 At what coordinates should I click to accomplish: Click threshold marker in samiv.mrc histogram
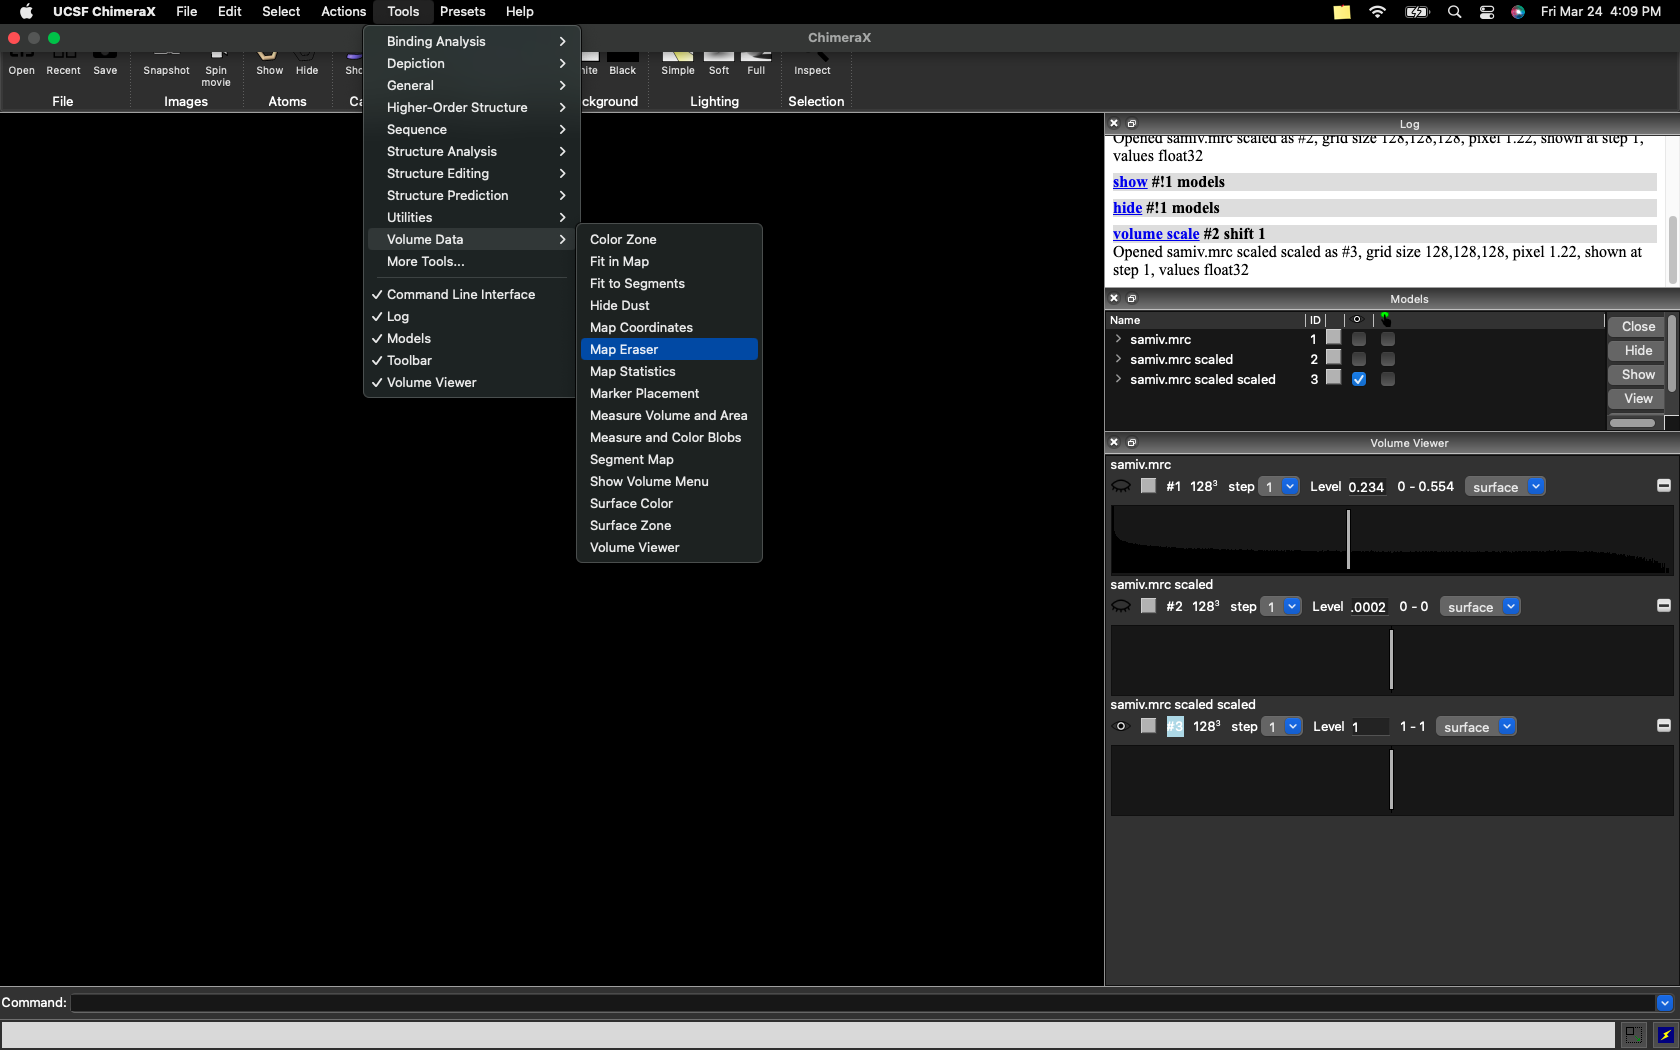pyautogui.click(x=1348, y=539)
